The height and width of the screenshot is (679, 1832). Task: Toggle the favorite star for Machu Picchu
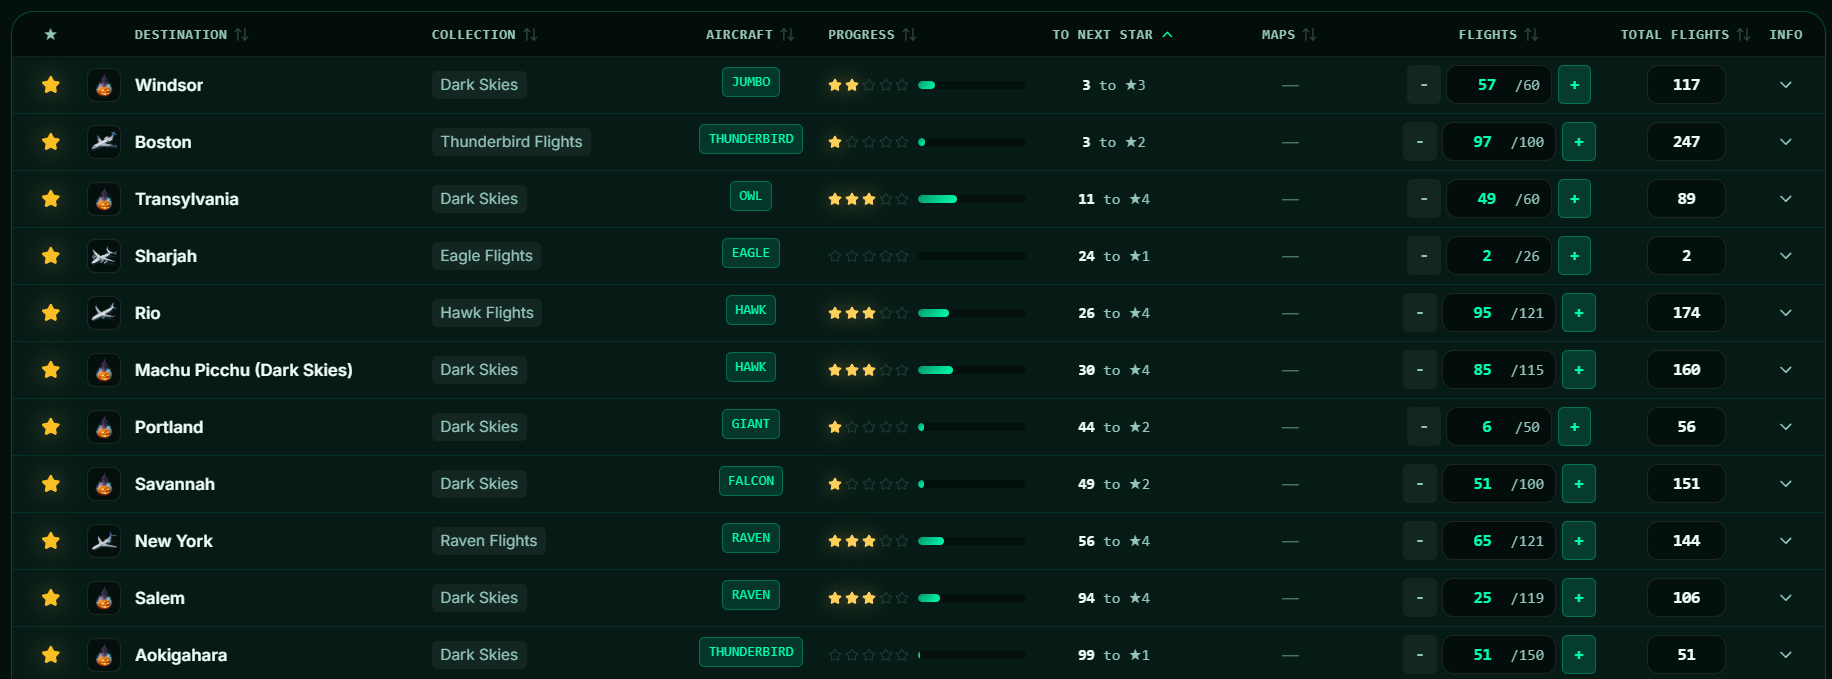tap(51, 370)
